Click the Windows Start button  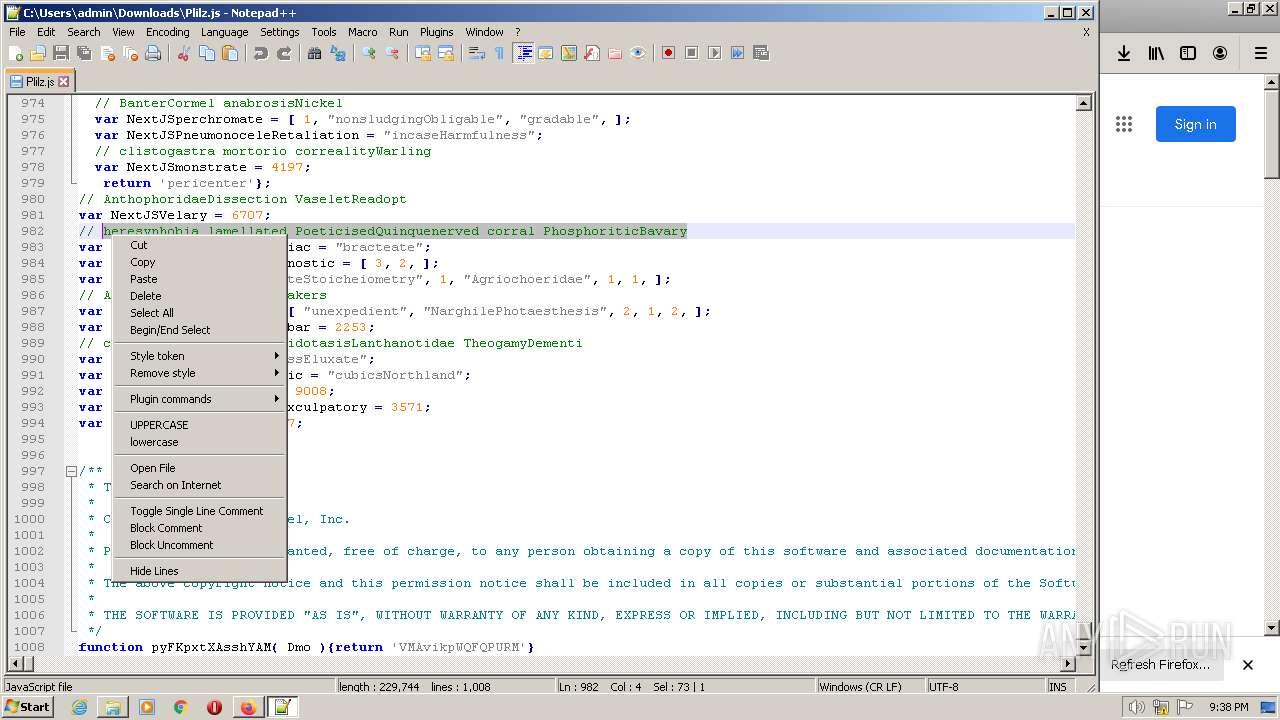28,707
